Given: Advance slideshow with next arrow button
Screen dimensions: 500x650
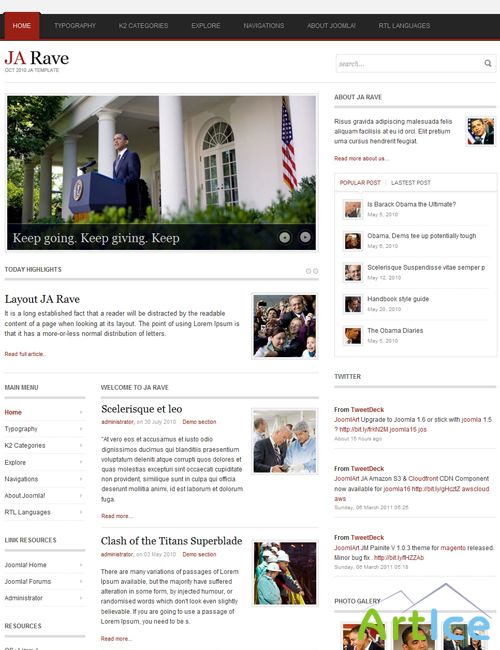Looking at the screenshot, I should [x=305, y=237].
